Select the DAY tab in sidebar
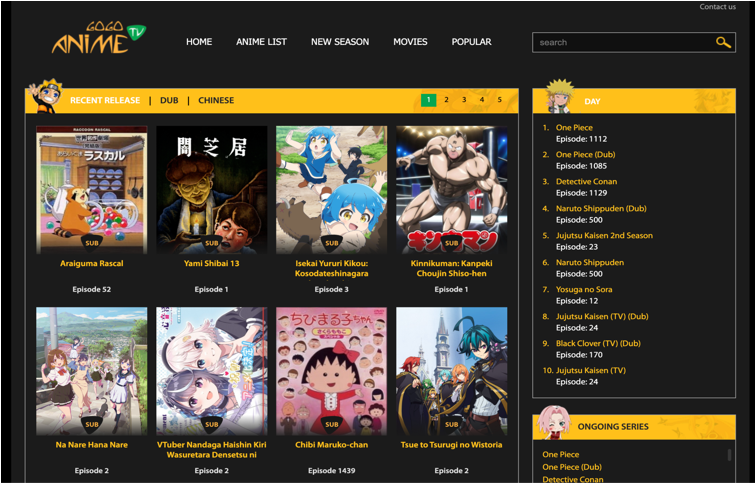 (592, 101)
